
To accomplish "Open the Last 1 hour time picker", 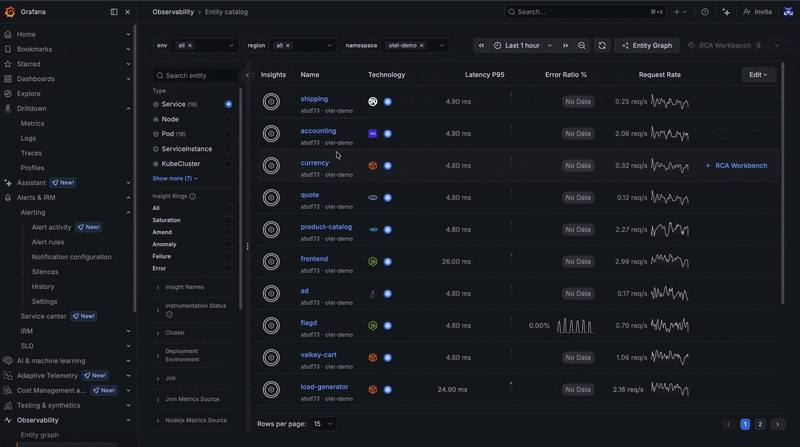I will [x=522, y=45].
